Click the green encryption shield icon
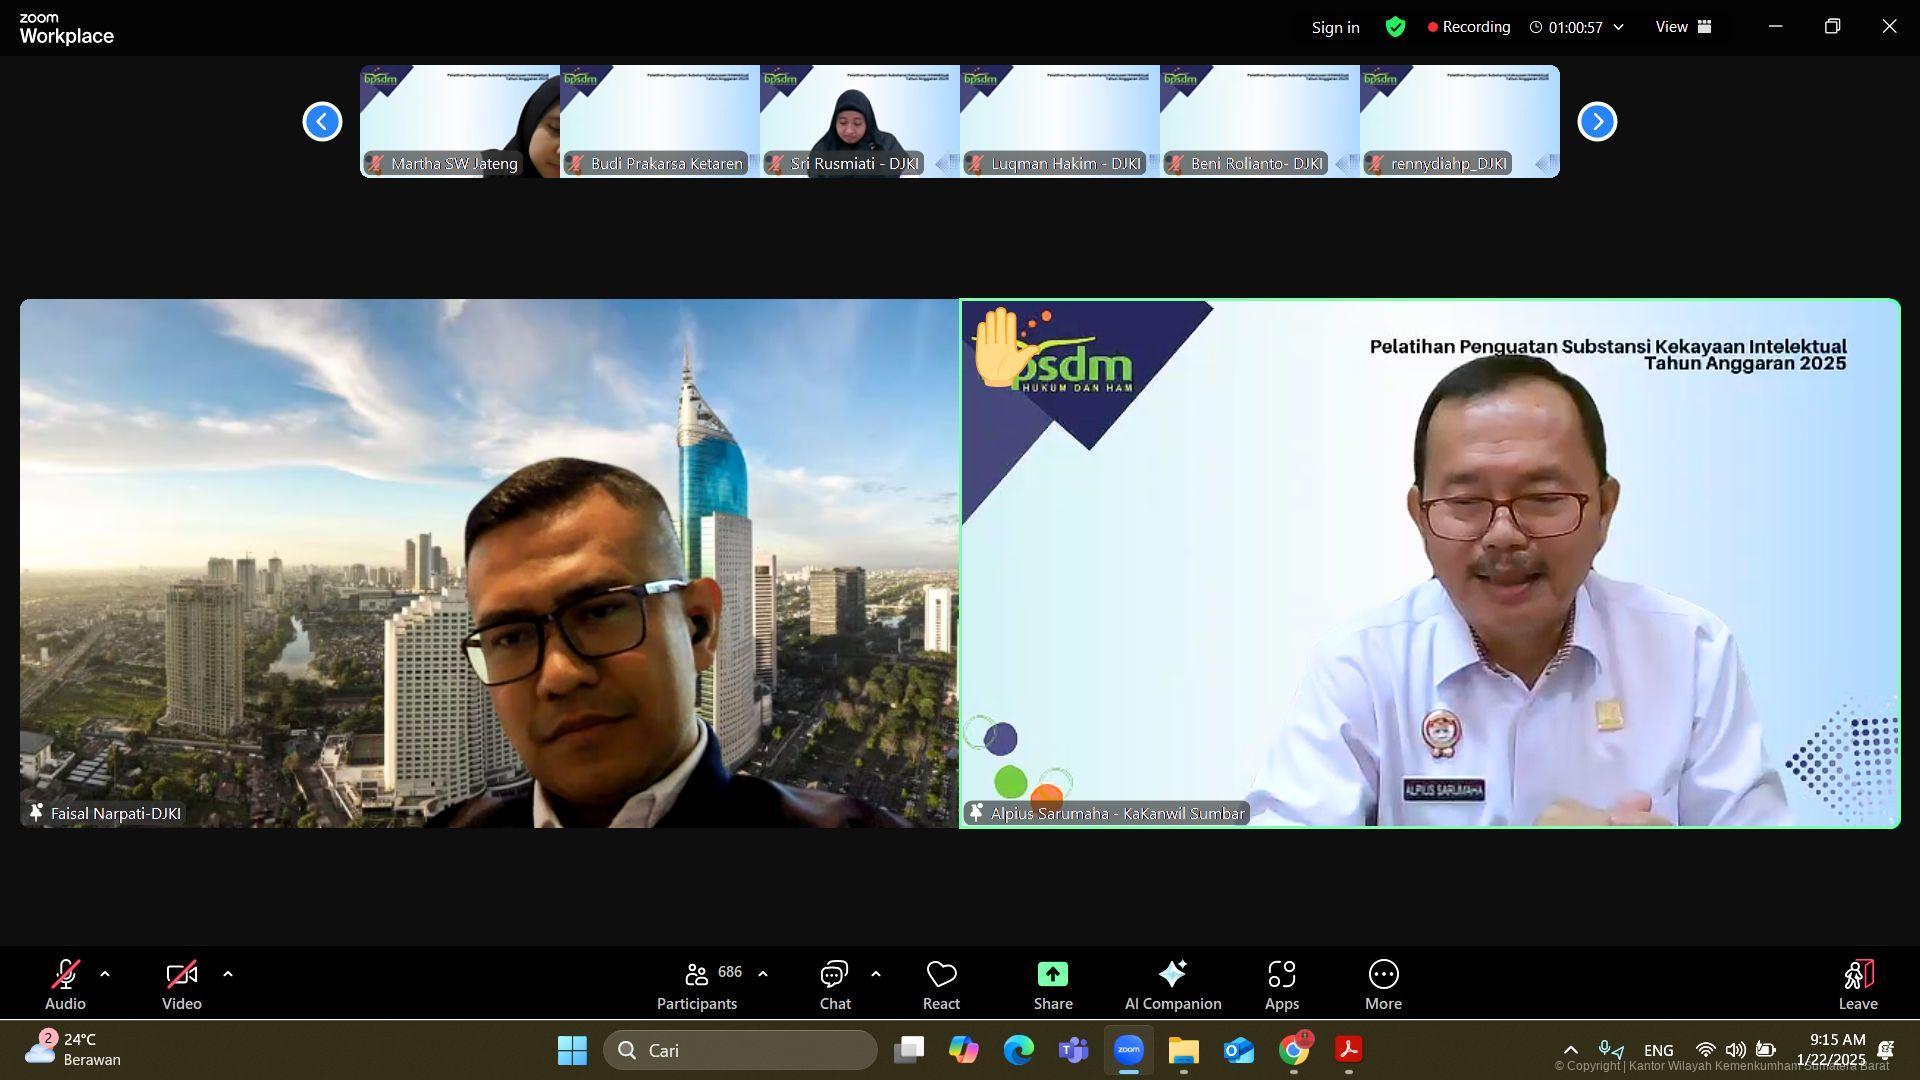Viewport: 1920px width, 1080px height. (1395, 27)
